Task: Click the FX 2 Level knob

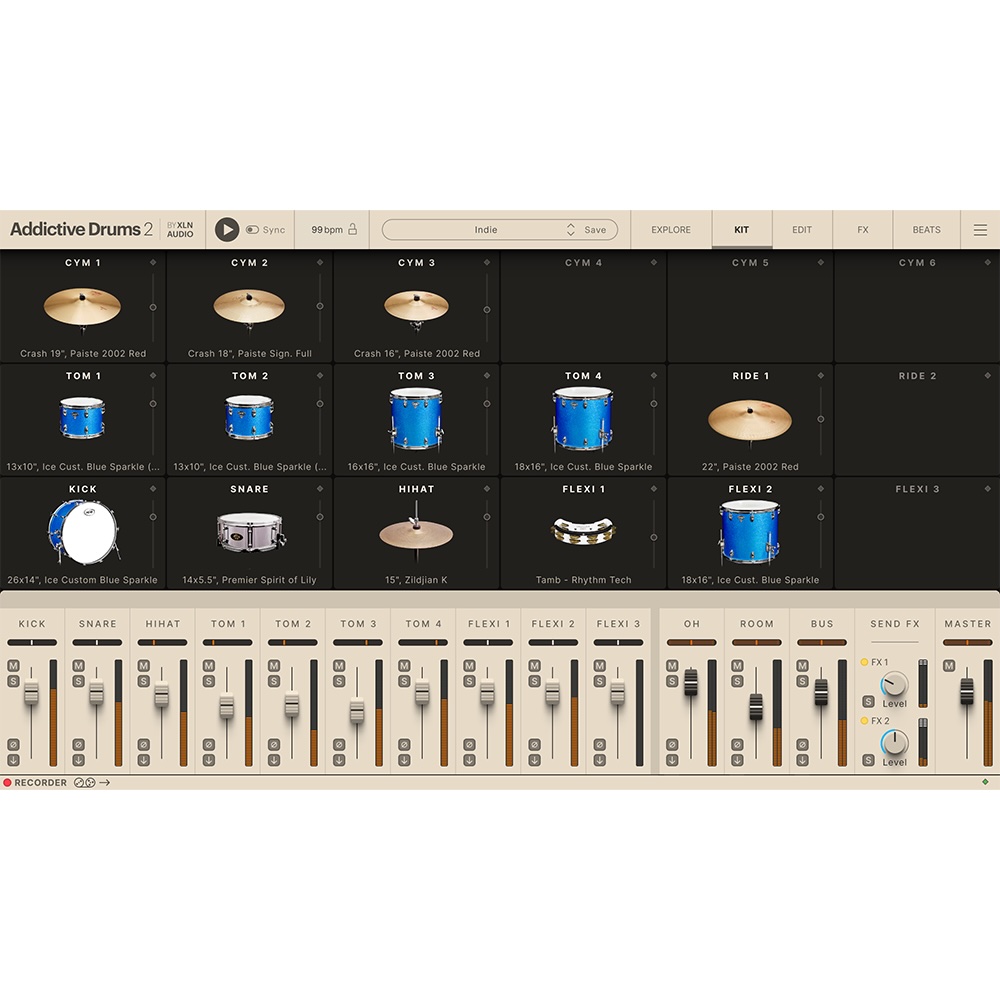Action: click(894, 742)
